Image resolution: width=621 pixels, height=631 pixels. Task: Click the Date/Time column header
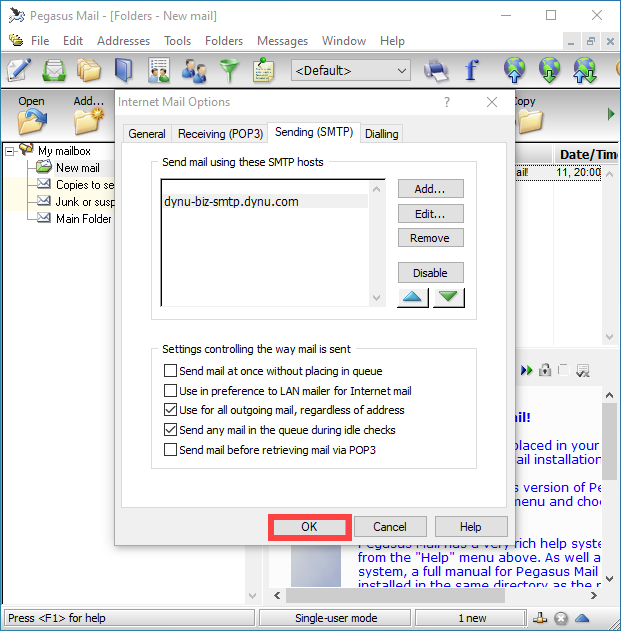pos(587,155)
